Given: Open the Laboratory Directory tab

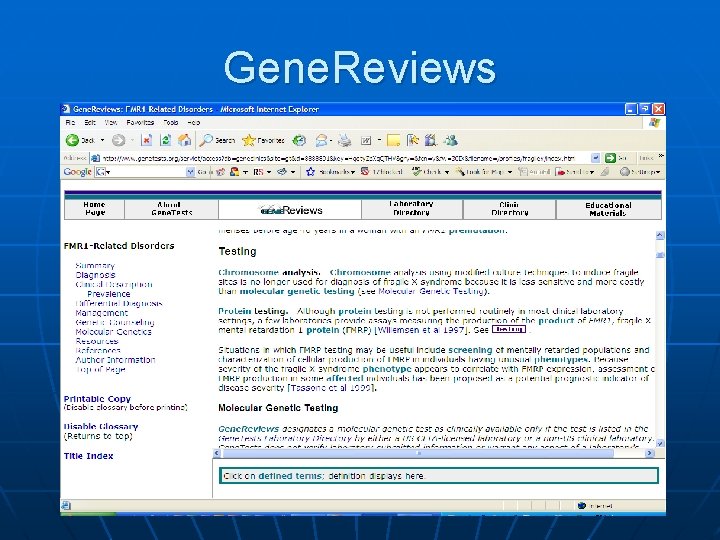Looking at the screenshot, I should pyautogui.click(x=412, y=209).
